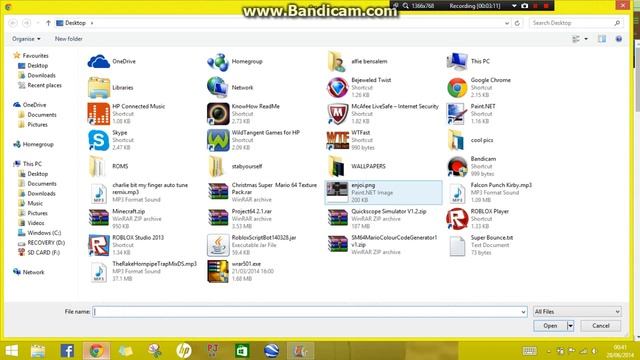Click the Open button

click(x=550, y=326)
